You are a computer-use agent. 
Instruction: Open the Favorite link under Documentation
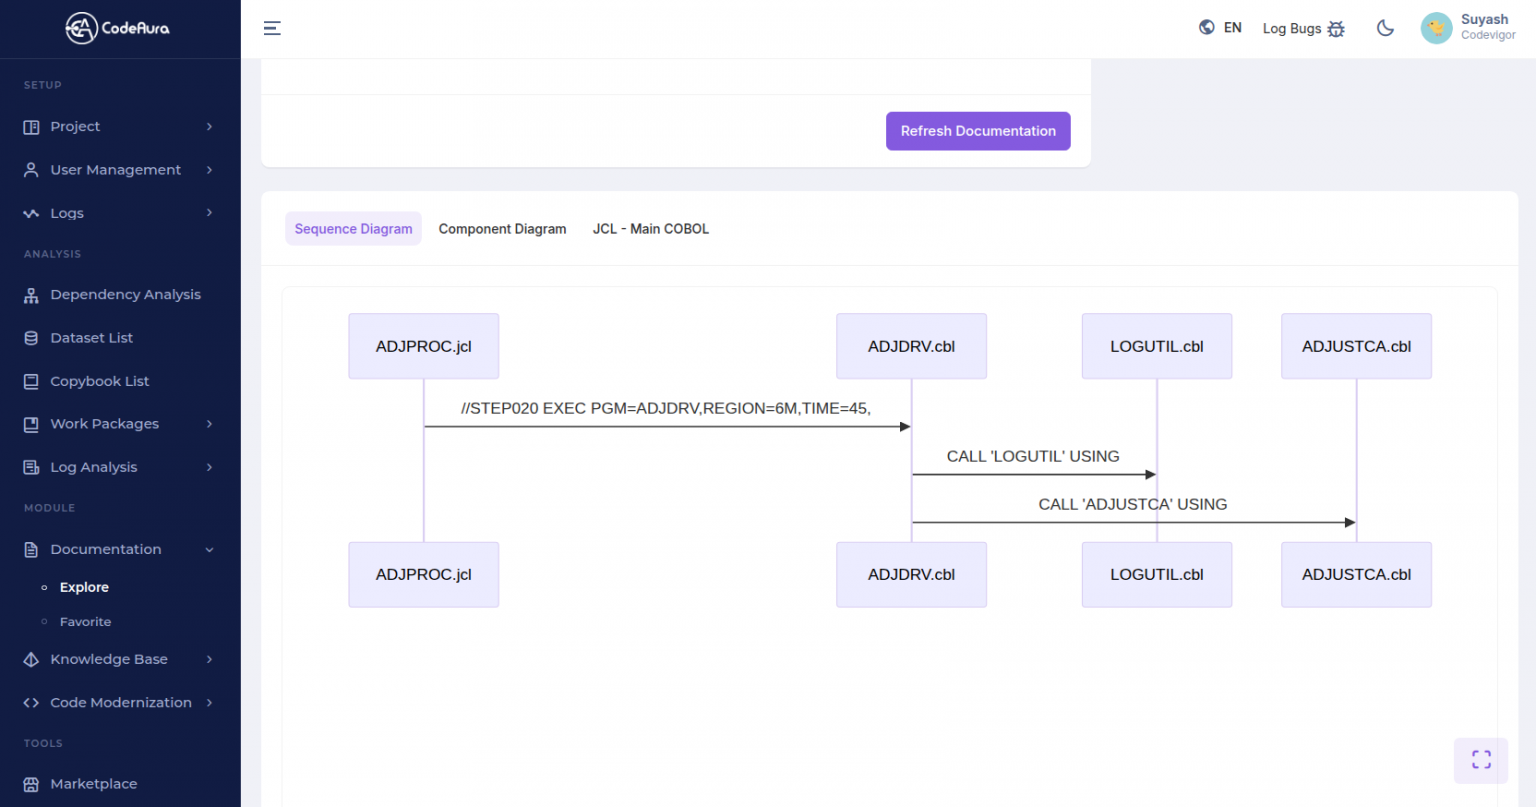pyautogui.click(x=85, y=621)
